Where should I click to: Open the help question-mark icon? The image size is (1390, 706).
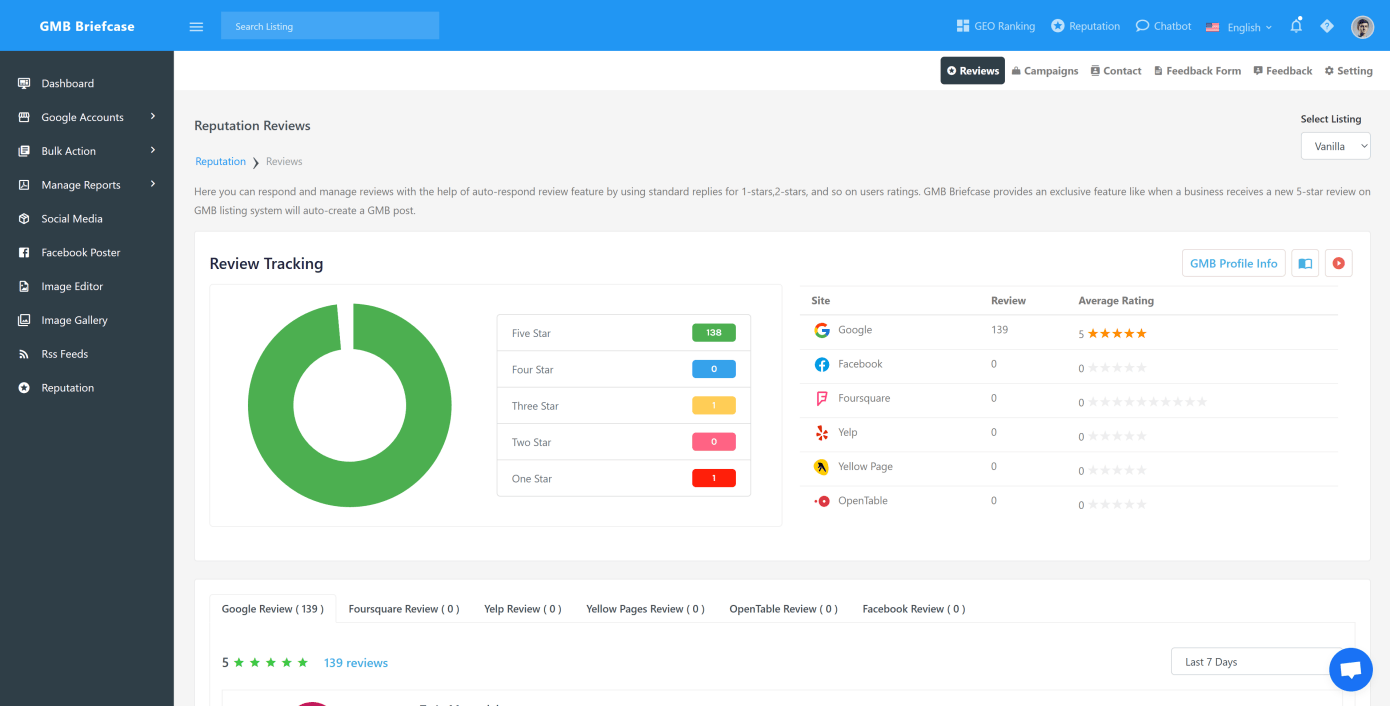coord(1327,26)
